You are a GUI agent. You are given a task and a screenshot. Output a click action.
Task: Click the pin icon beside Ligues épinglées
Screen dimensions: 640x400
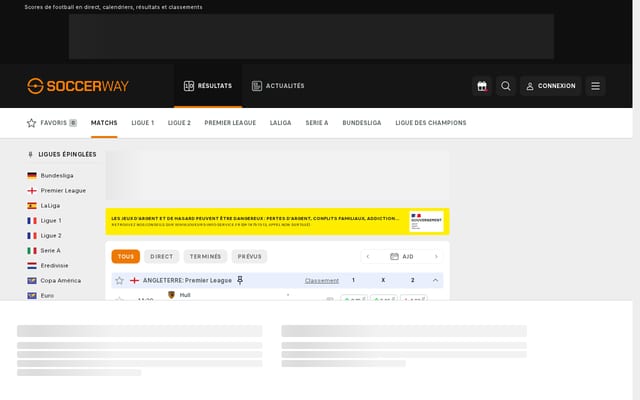[30, 154]
